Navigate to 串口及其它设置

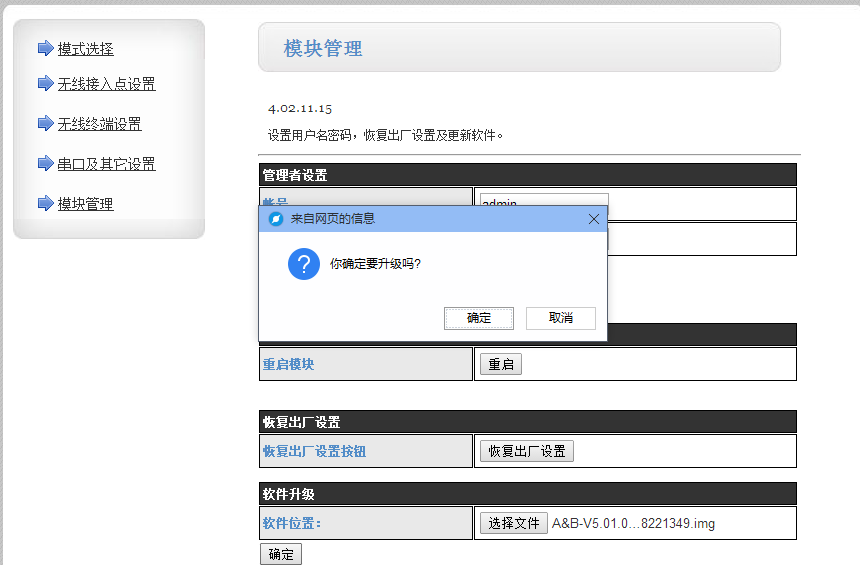106,165
